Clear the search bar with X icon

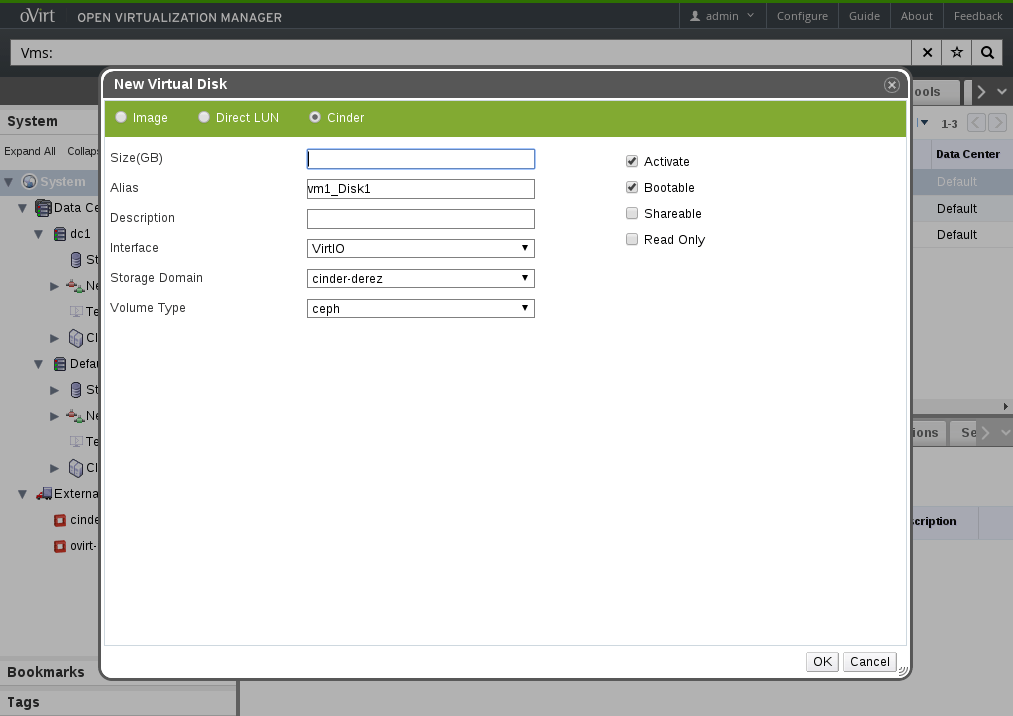(927, 53)
